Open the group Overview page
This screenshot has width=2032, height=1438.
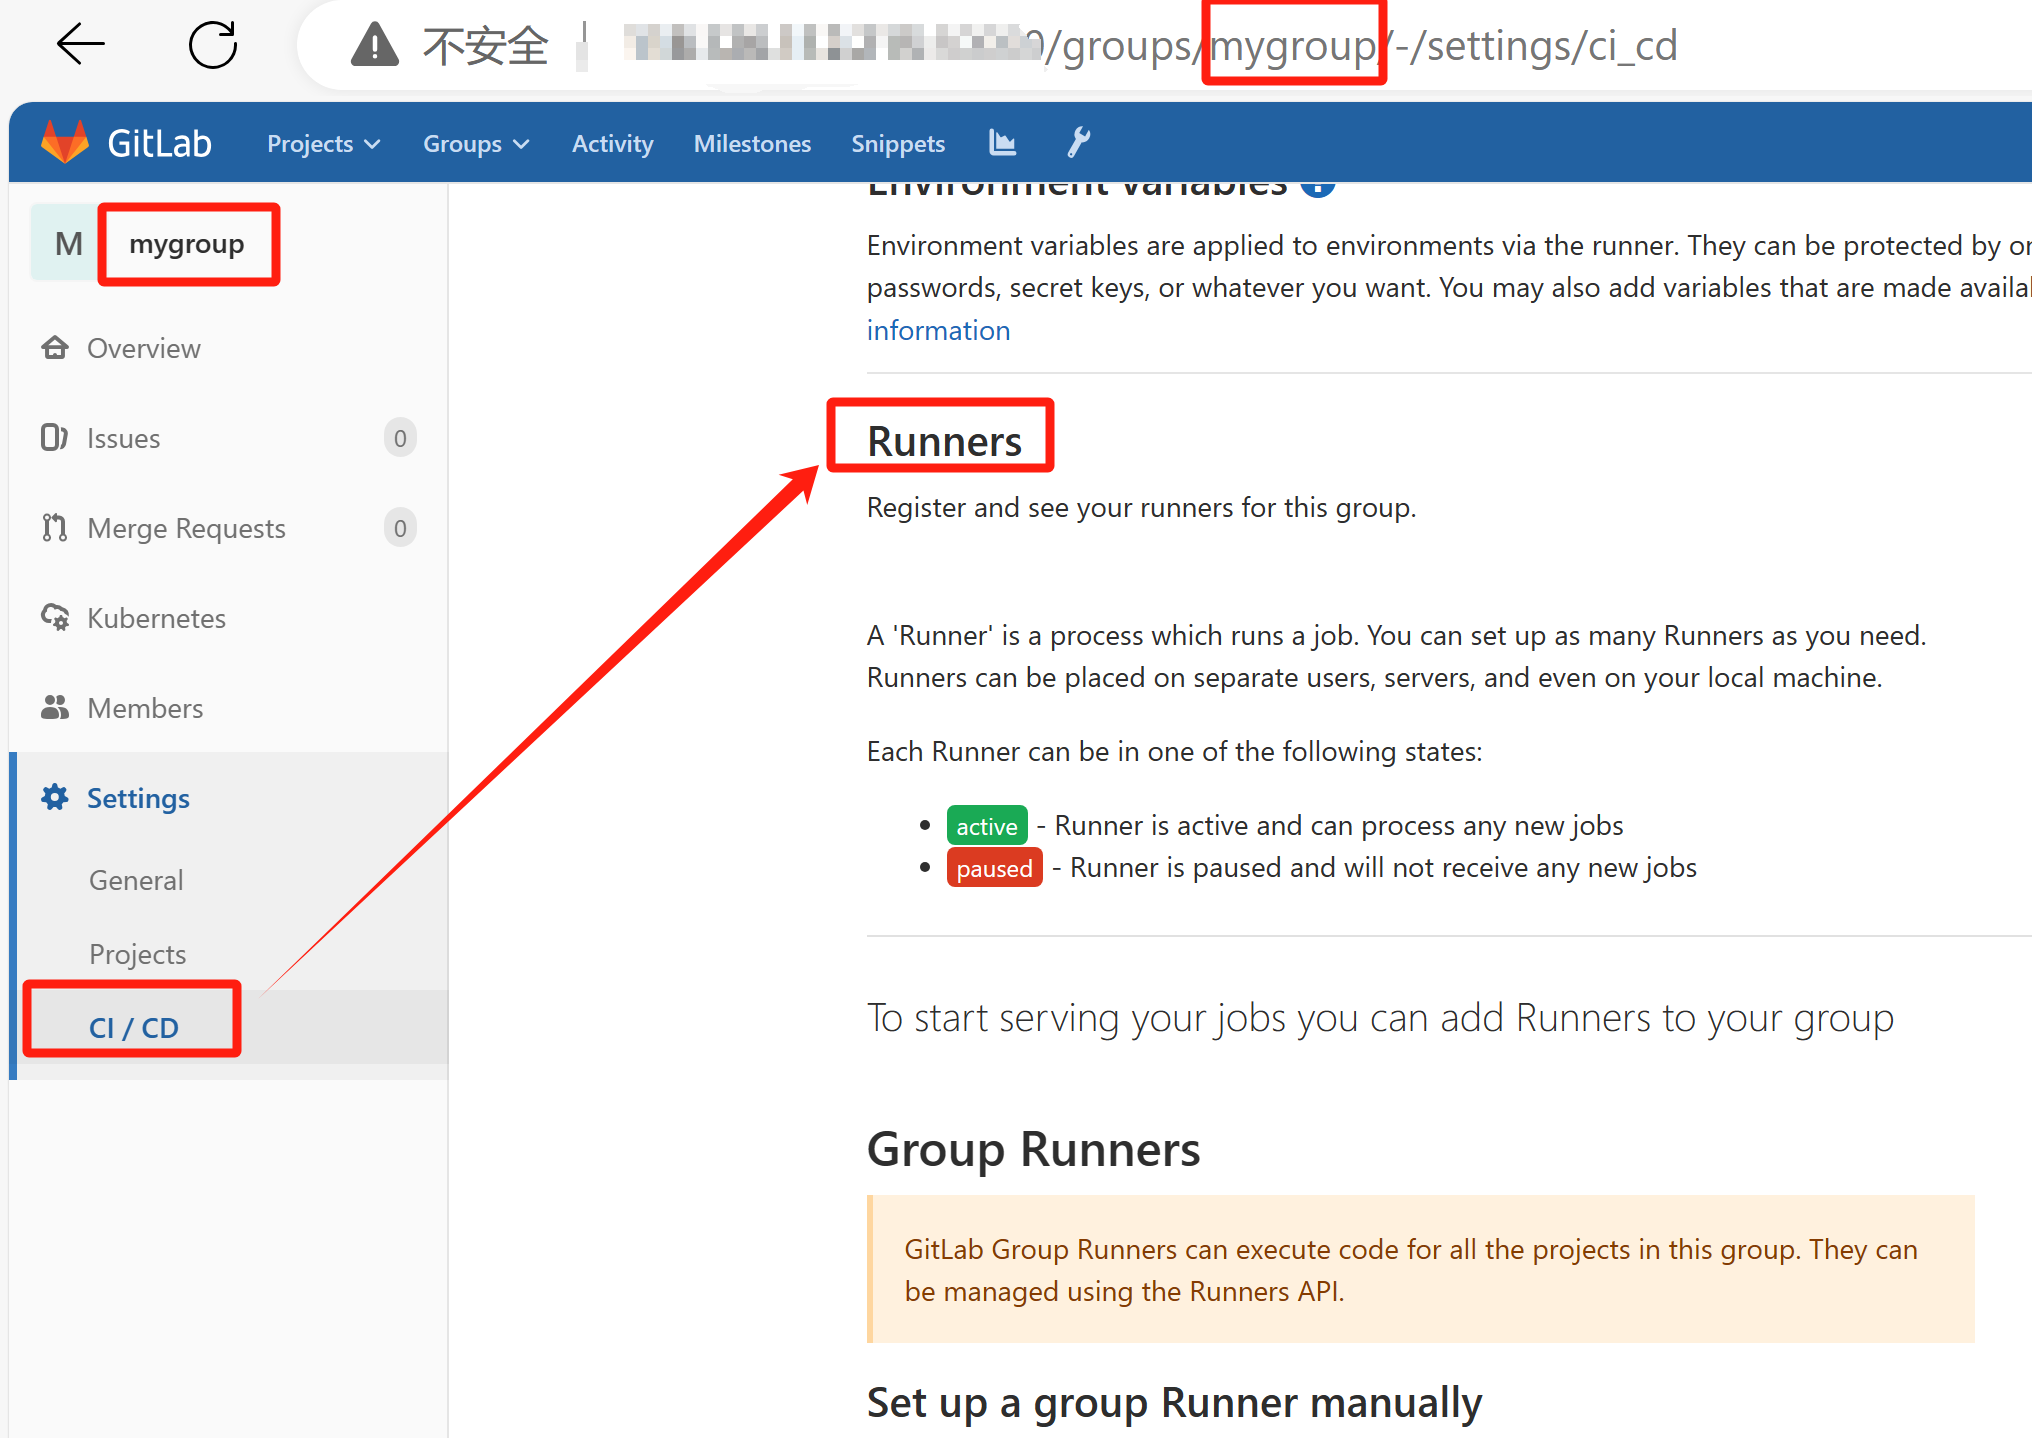(143, 348)
